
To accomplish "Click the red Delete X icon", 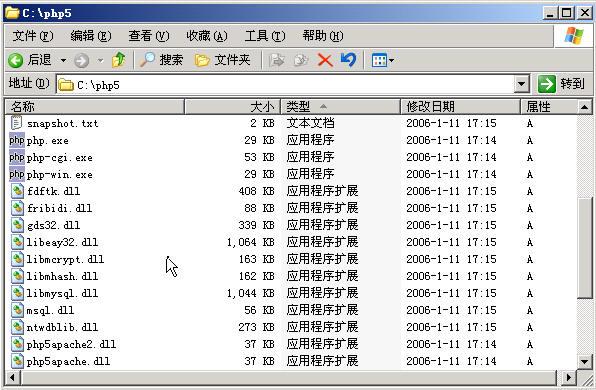I will pos(325,60).
